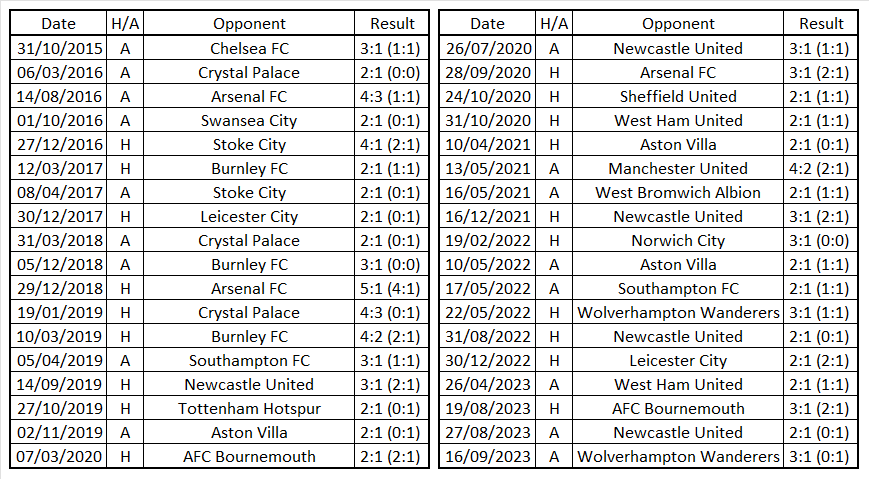Viewport: 869px width, 479px height.
Task: Click the 4:1 (2:1) result cell
Action: 392,144
